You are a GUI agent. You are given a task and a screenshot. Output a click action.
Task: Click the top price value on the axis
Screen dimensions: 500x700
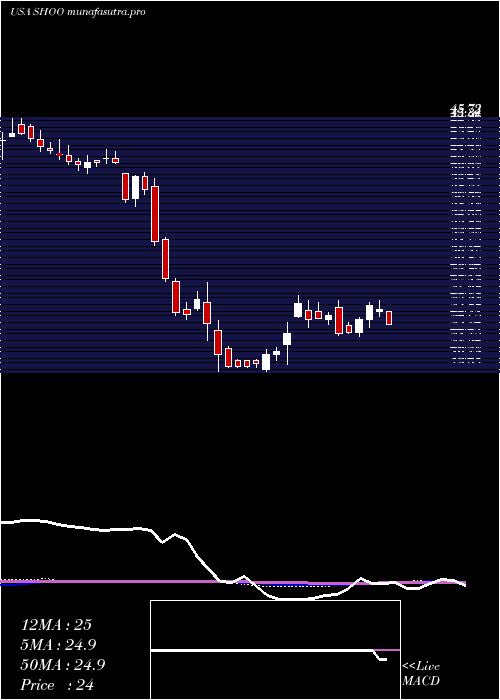(x=466, y=108)
